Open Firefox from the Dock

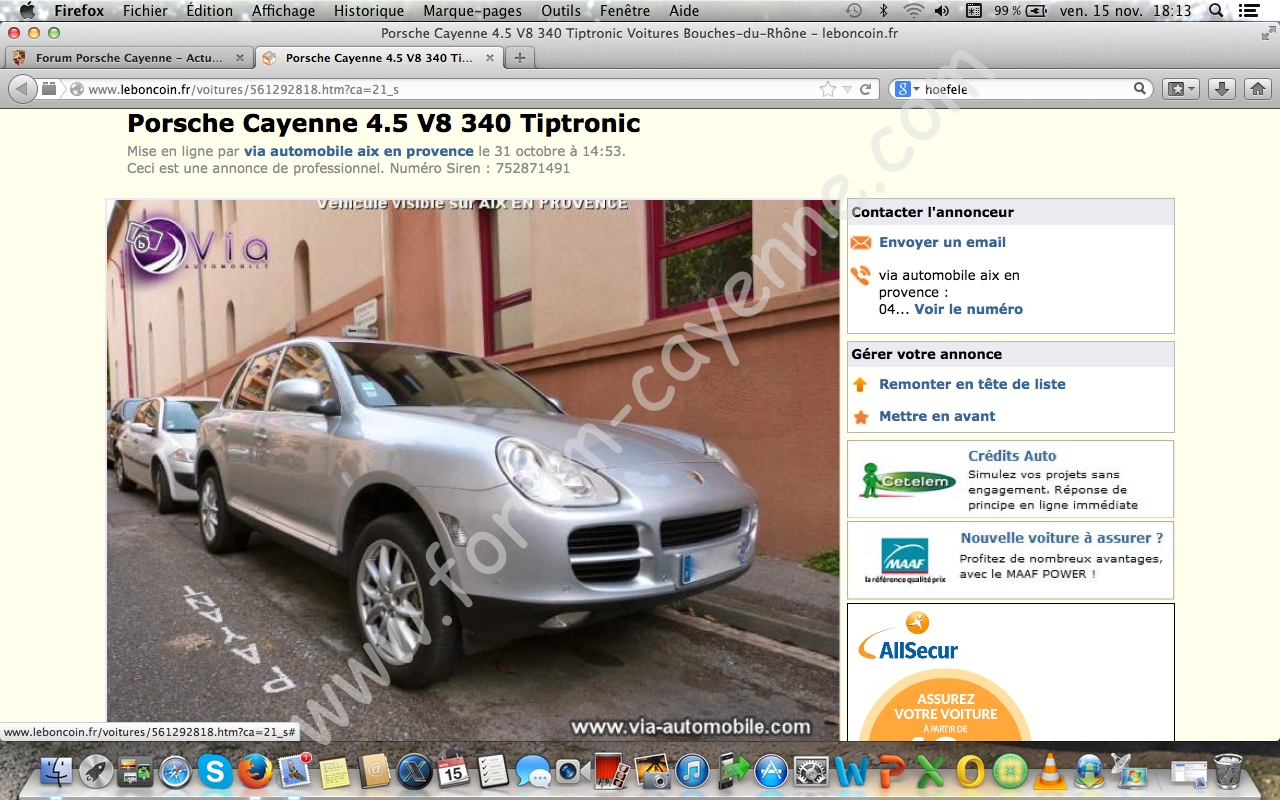coord(255,771)
